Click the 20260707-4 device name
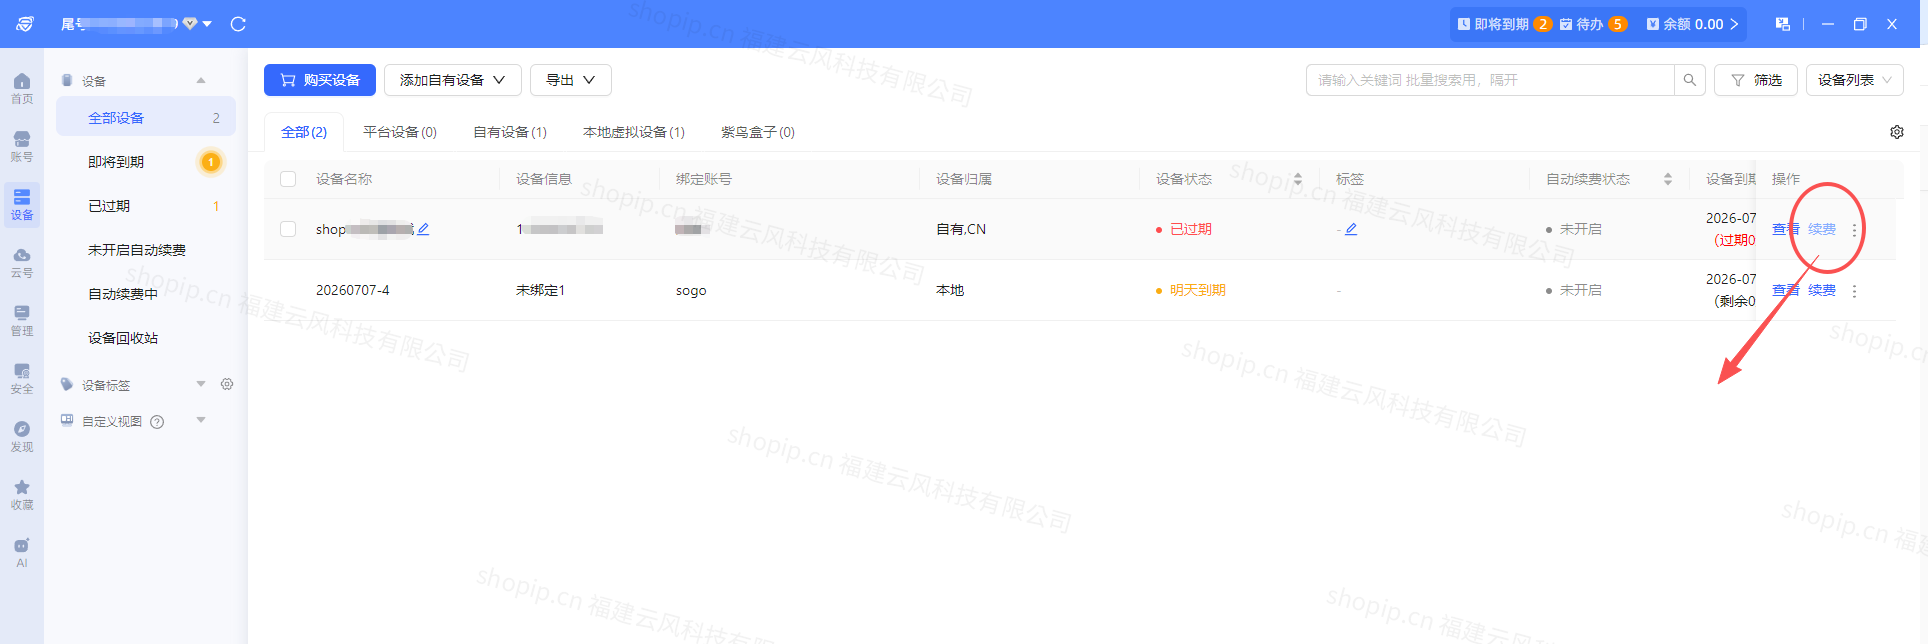 click(x=353, y=290)
